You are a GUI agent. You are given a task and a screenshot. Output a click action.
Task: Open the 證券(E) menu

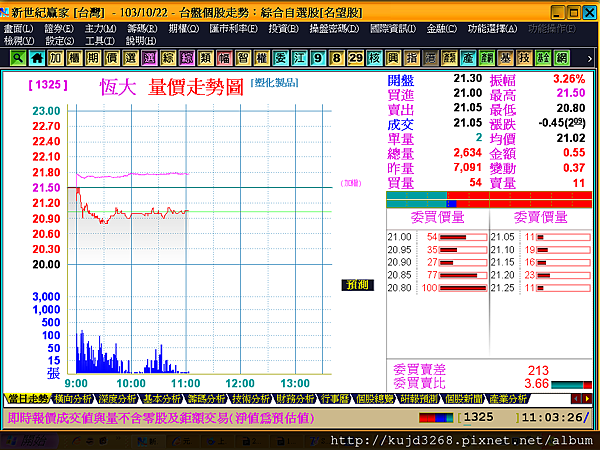pos(59,29)
